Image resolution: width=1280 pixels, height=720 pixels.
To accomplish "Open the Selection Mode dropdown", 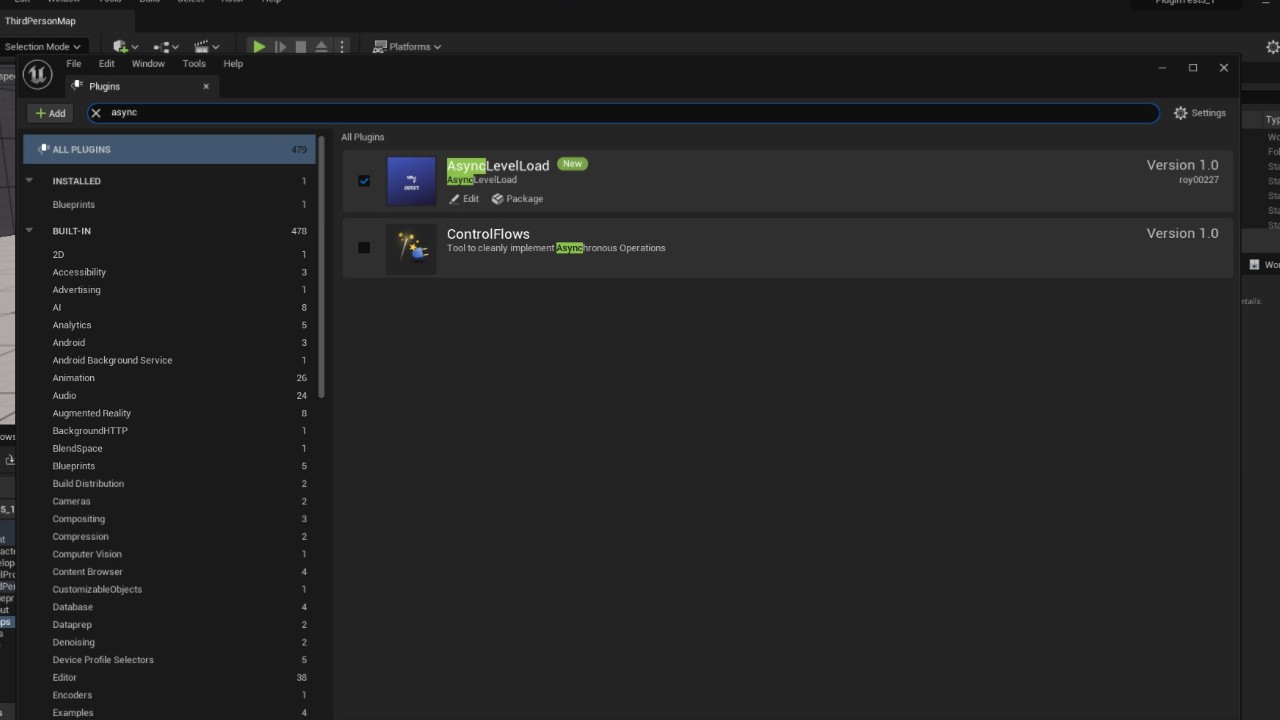I will (x=42, y=47).
